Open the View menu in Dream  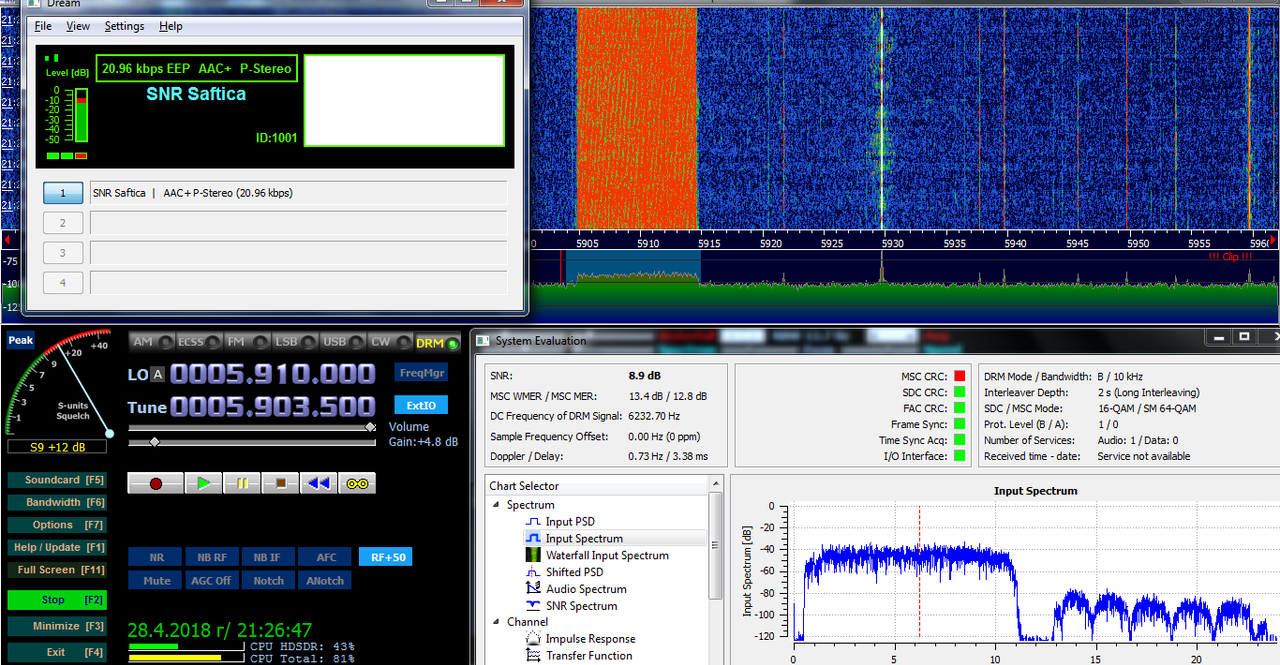(x=78, y=26)
